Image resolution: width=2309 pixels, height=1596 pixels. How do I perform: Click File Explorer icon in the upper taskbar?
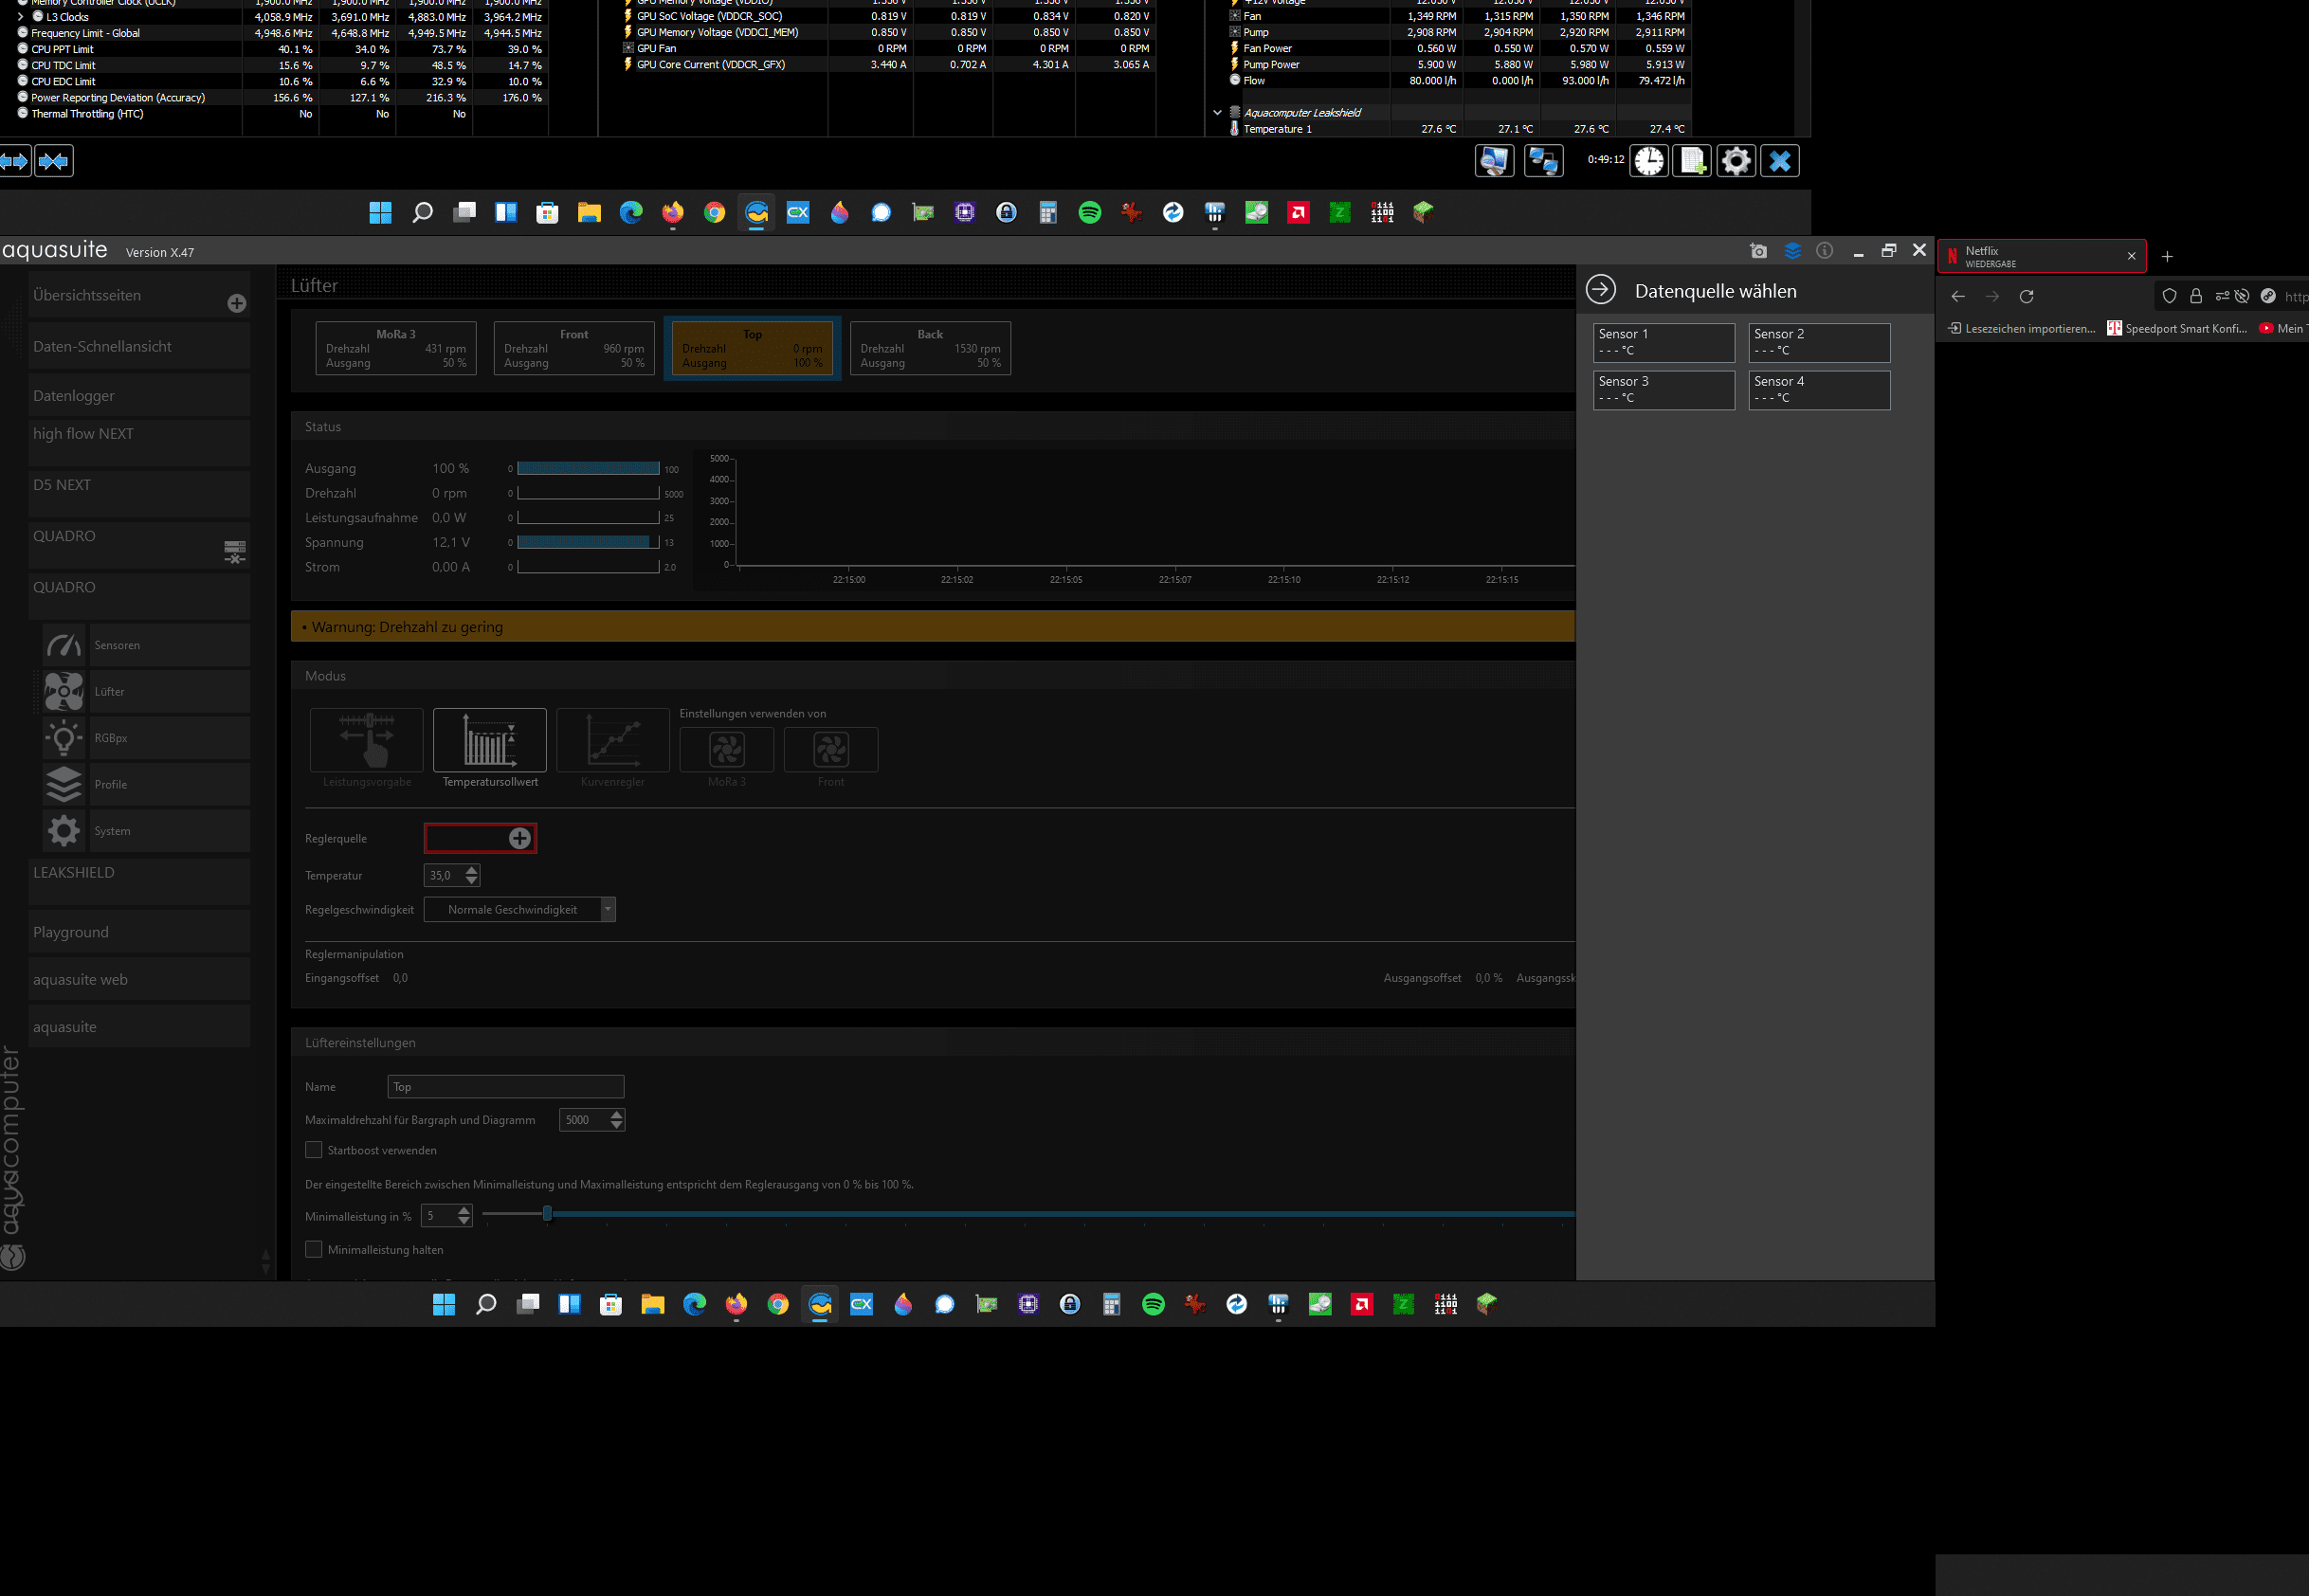pyautogui.click(x=589, y=212)
